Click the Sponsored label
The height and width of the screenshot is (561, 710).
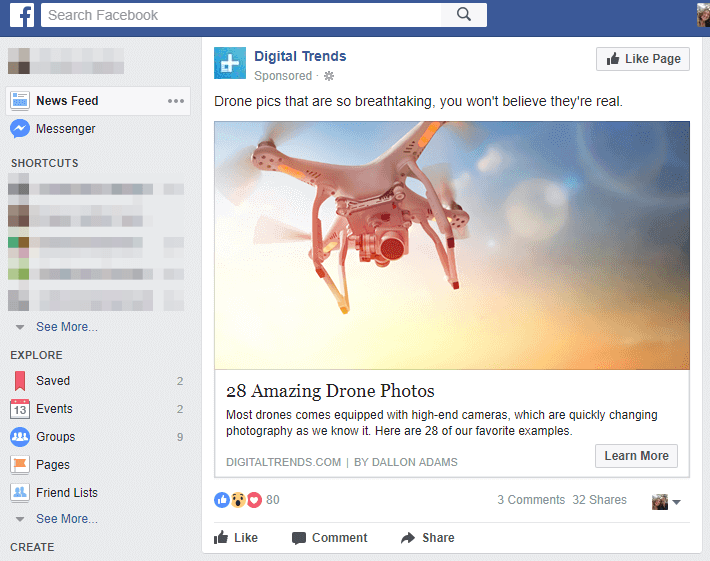[x=283, y=76]
